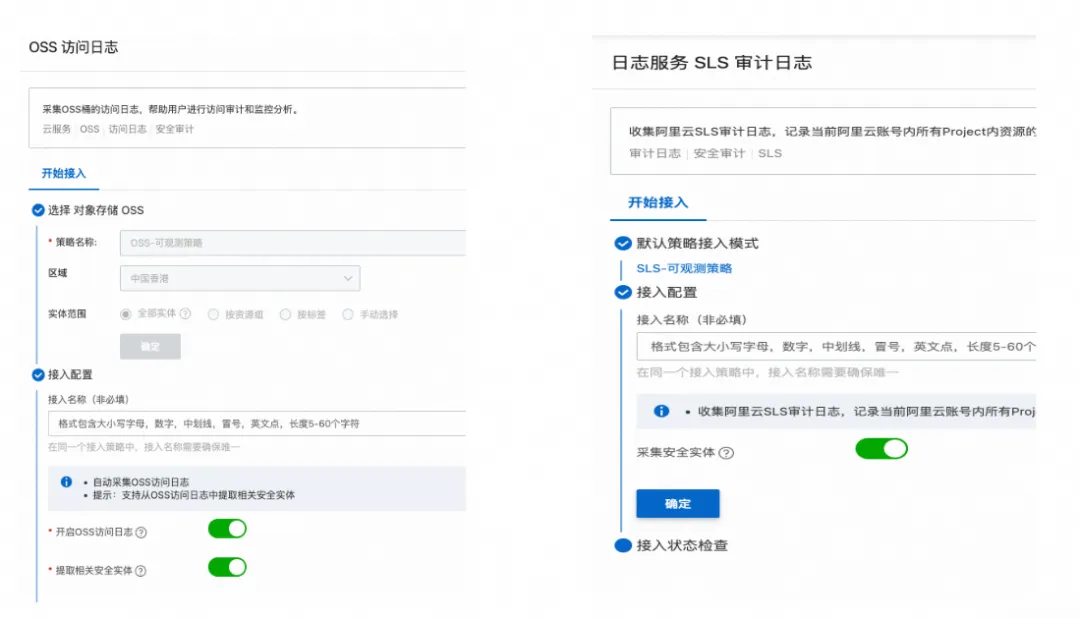This screenshot has width=1080, height=618.
Task: Click the 安全审计 tag in OSS description
Action: pyautogui.click(x=174, y=129)
